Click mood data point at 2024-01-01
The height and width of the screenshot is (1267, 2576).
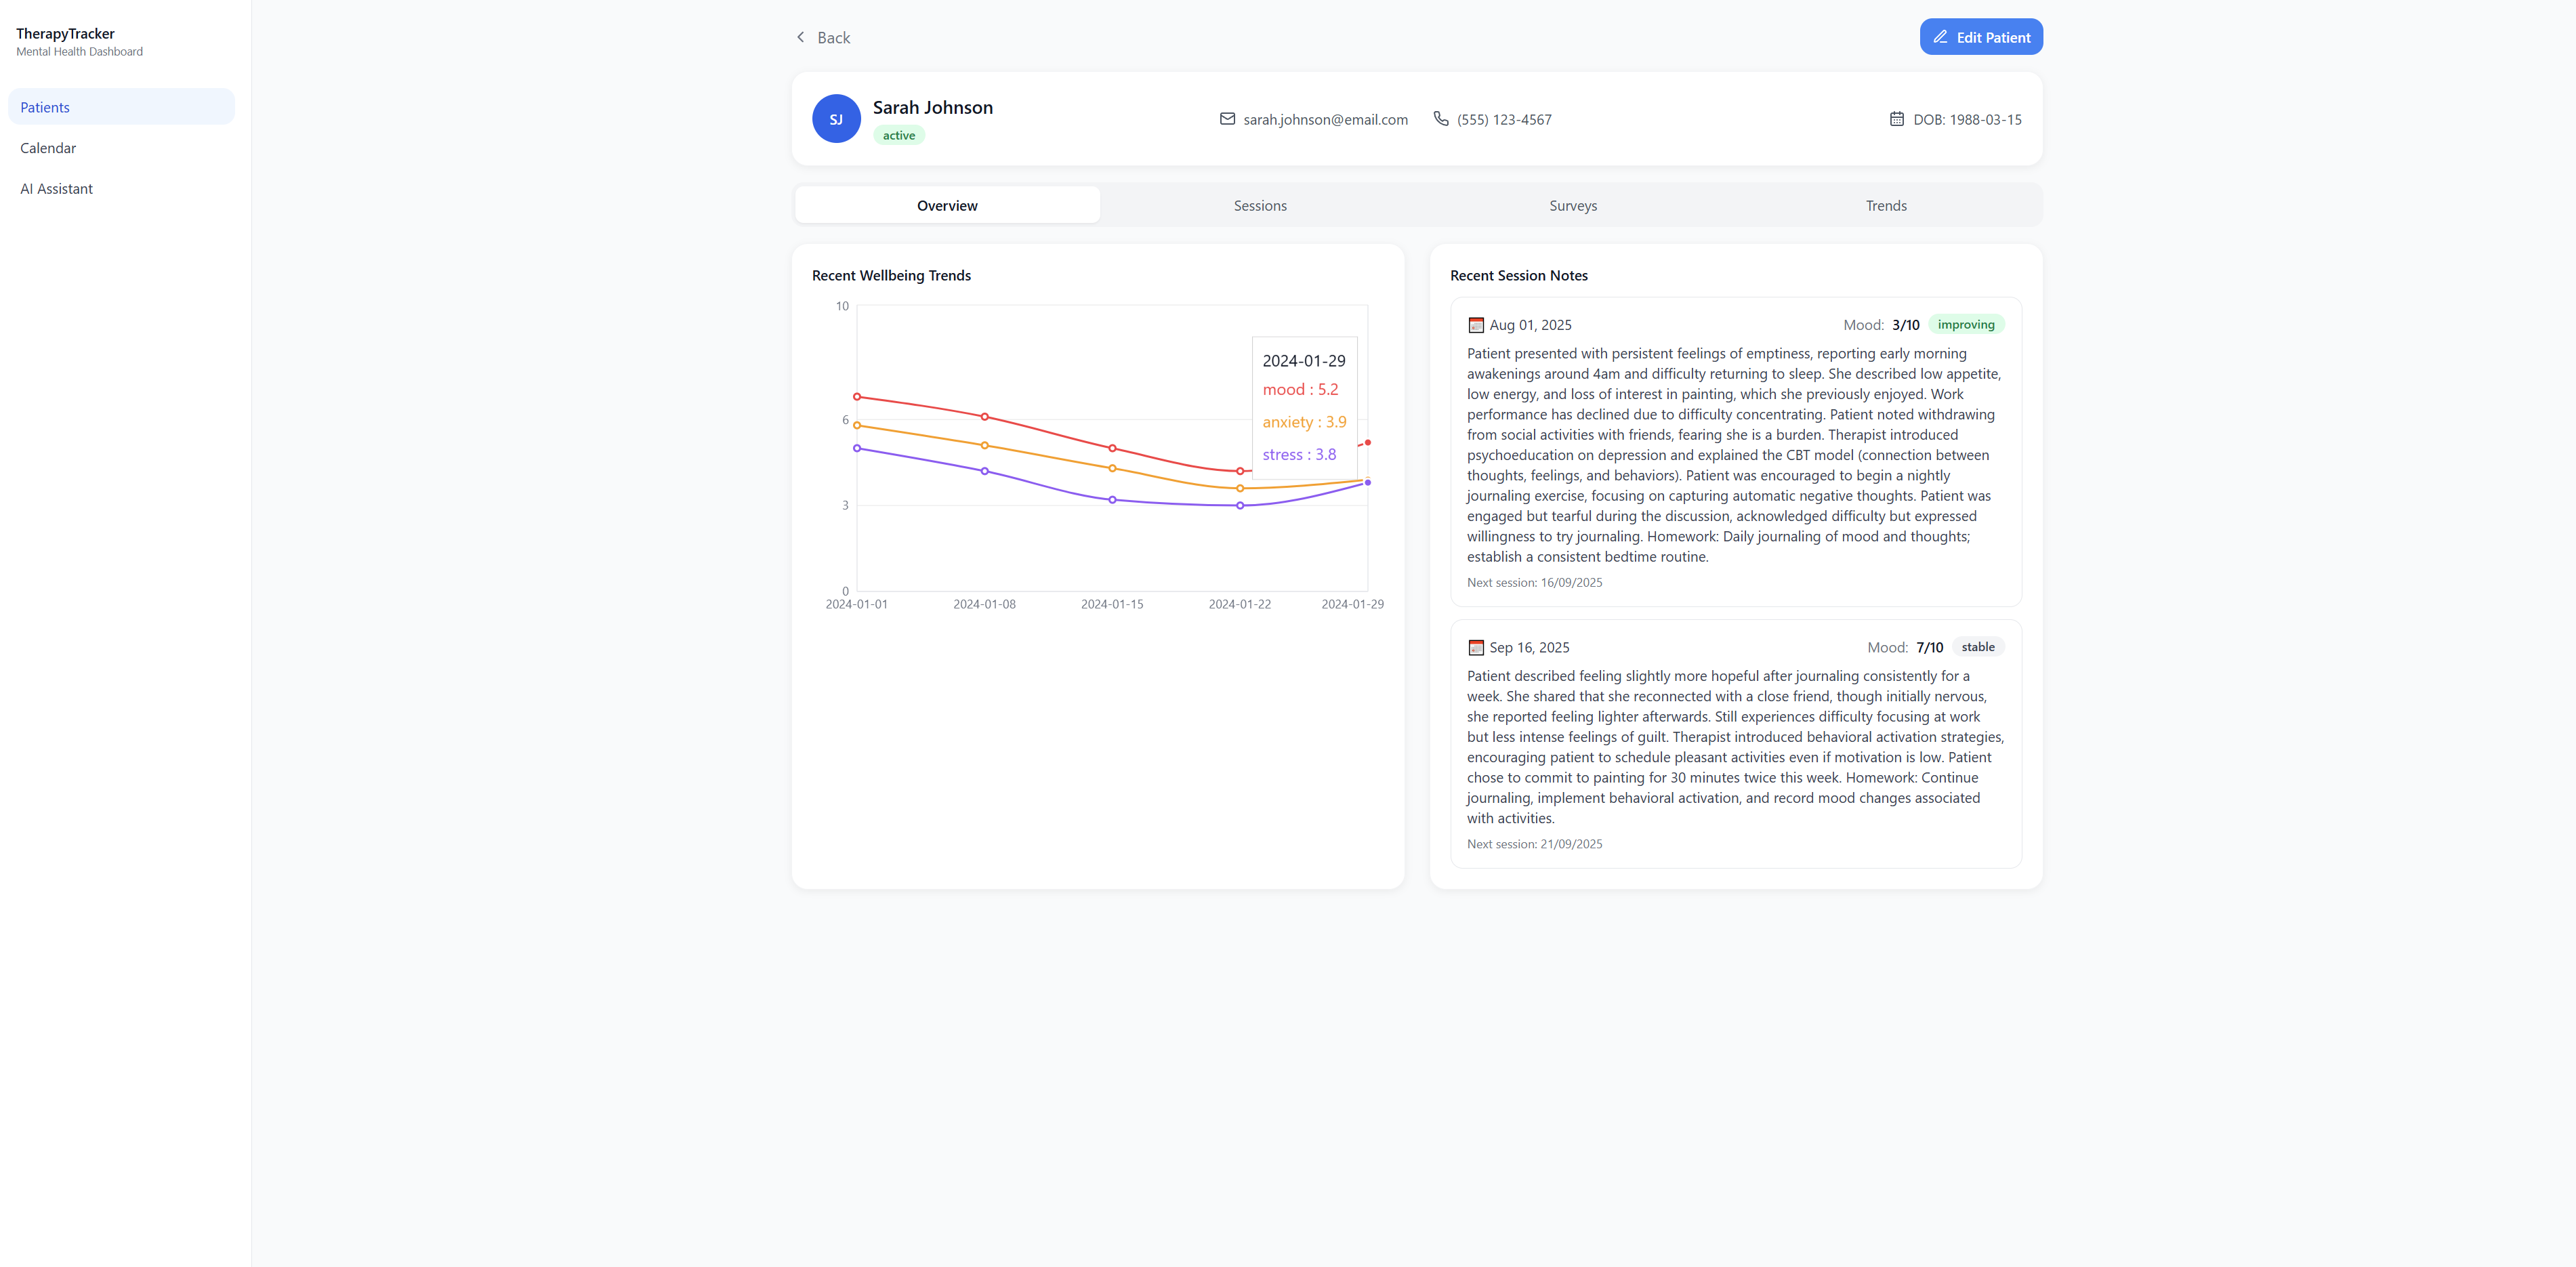(x=857, y=397)
